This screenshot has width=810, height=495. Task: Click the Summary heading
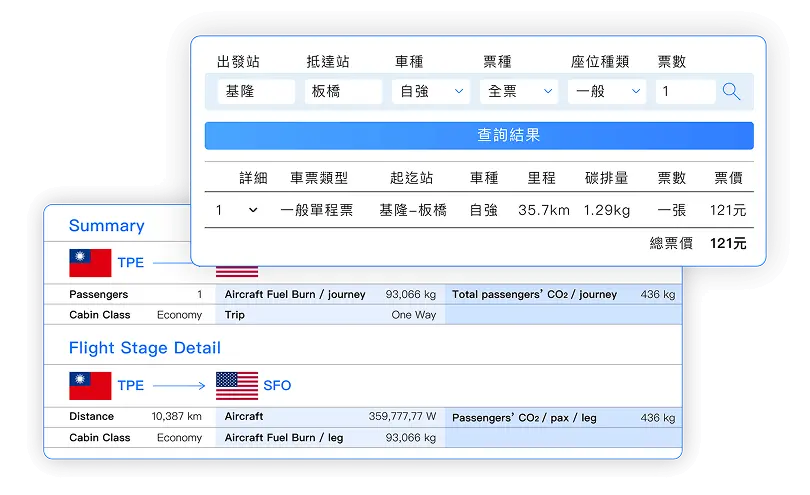click(106, 226)
